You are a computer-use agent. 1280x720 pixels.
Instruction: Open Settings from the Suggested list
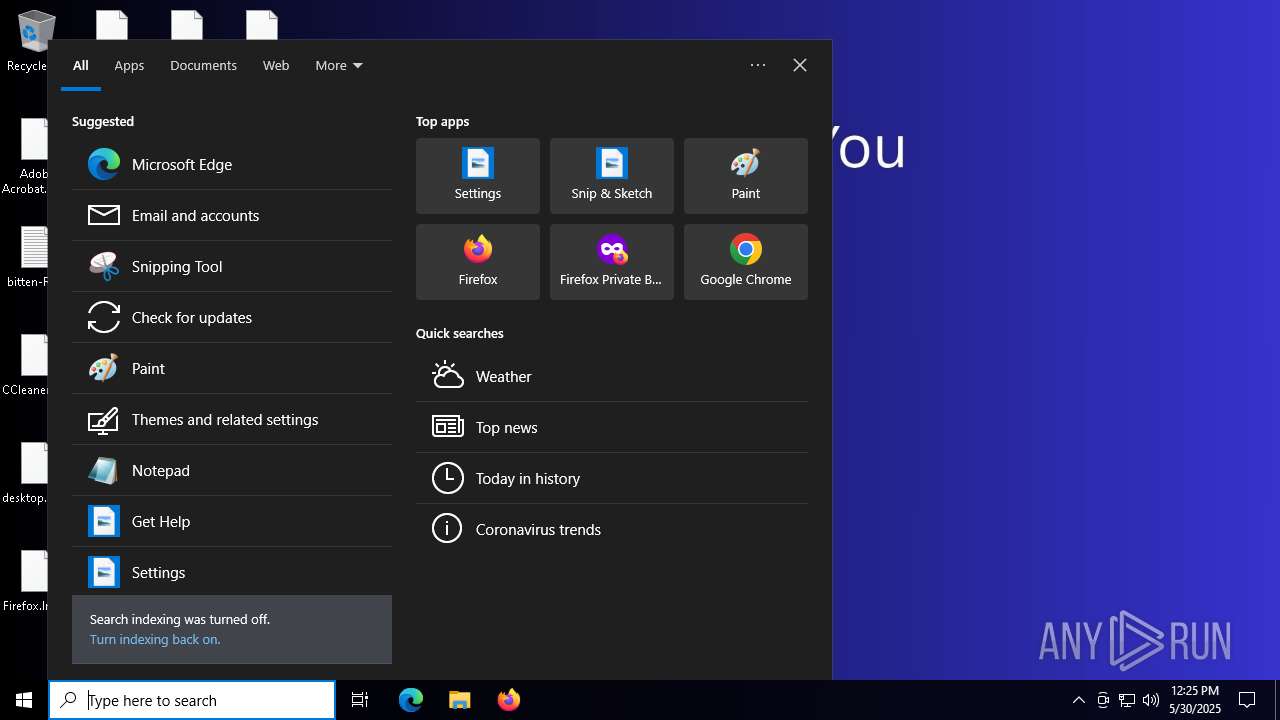pyautogui.click(x=232, y=572)
